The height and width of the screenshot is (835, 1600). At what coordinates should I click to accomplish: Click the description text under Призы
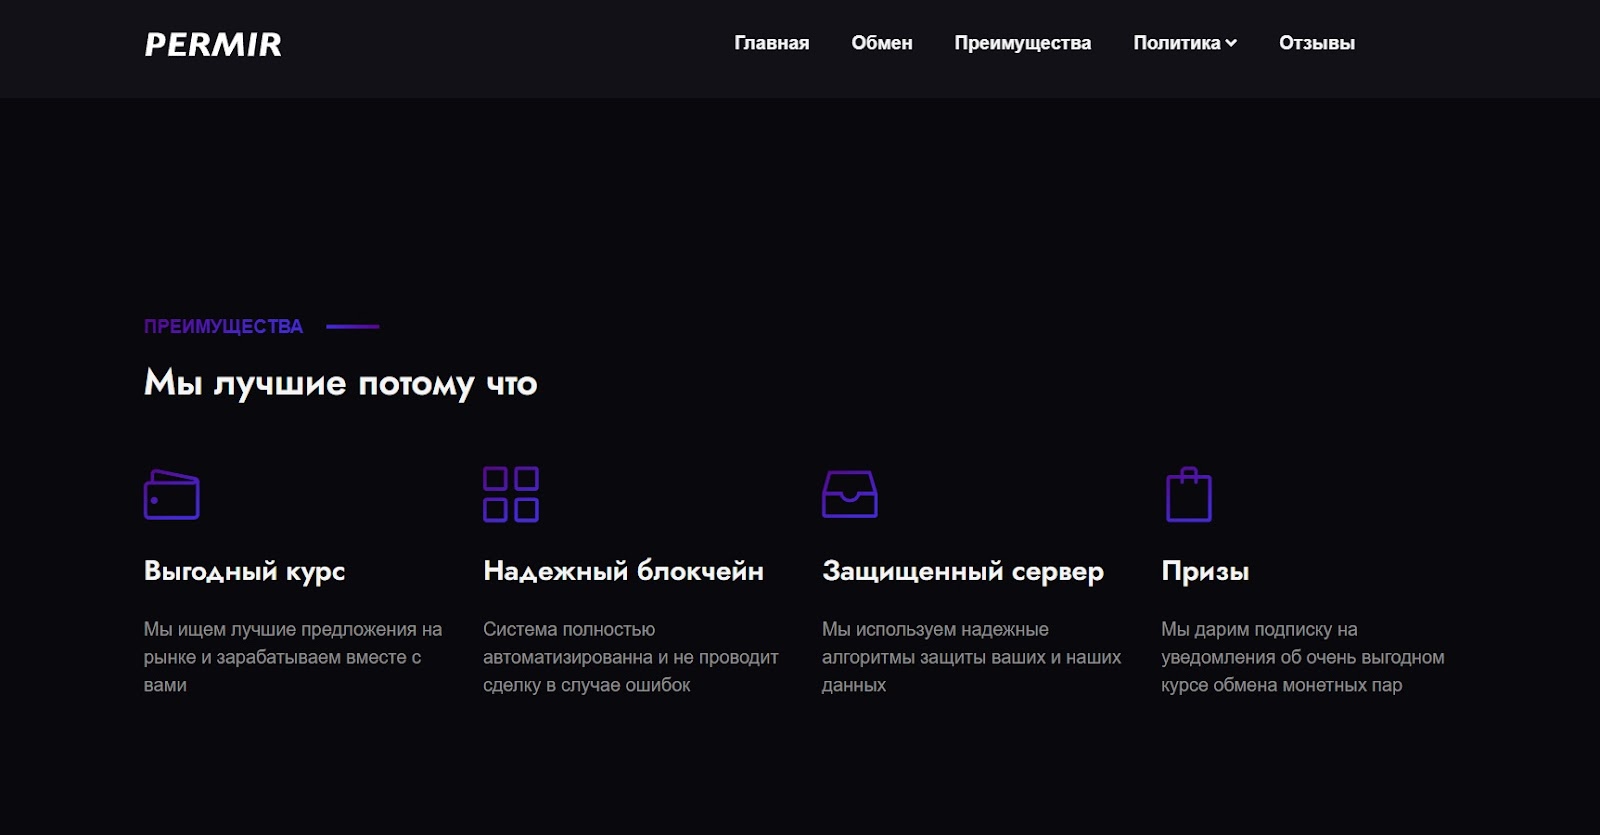(1302, 657)
